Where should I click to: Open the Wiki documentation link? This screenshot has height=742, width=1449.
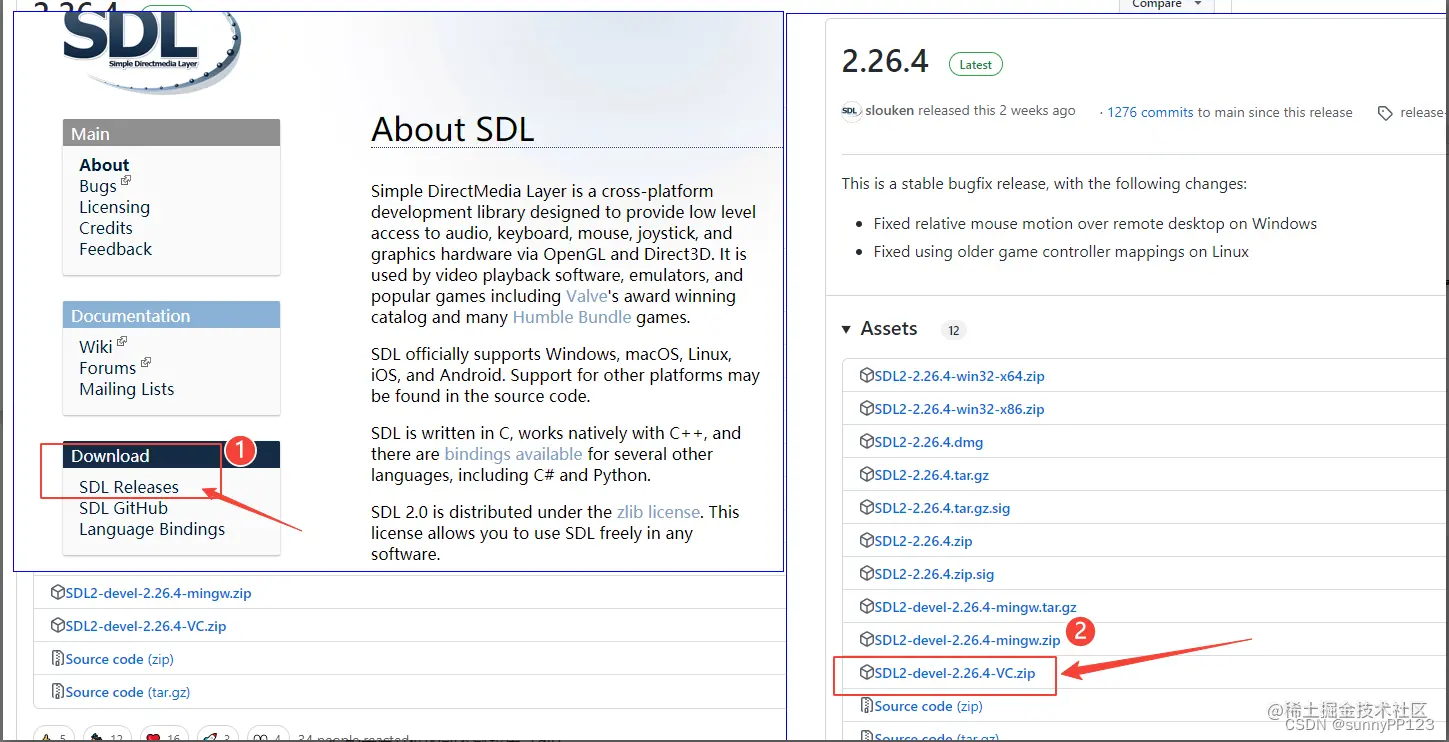(96, 347)
